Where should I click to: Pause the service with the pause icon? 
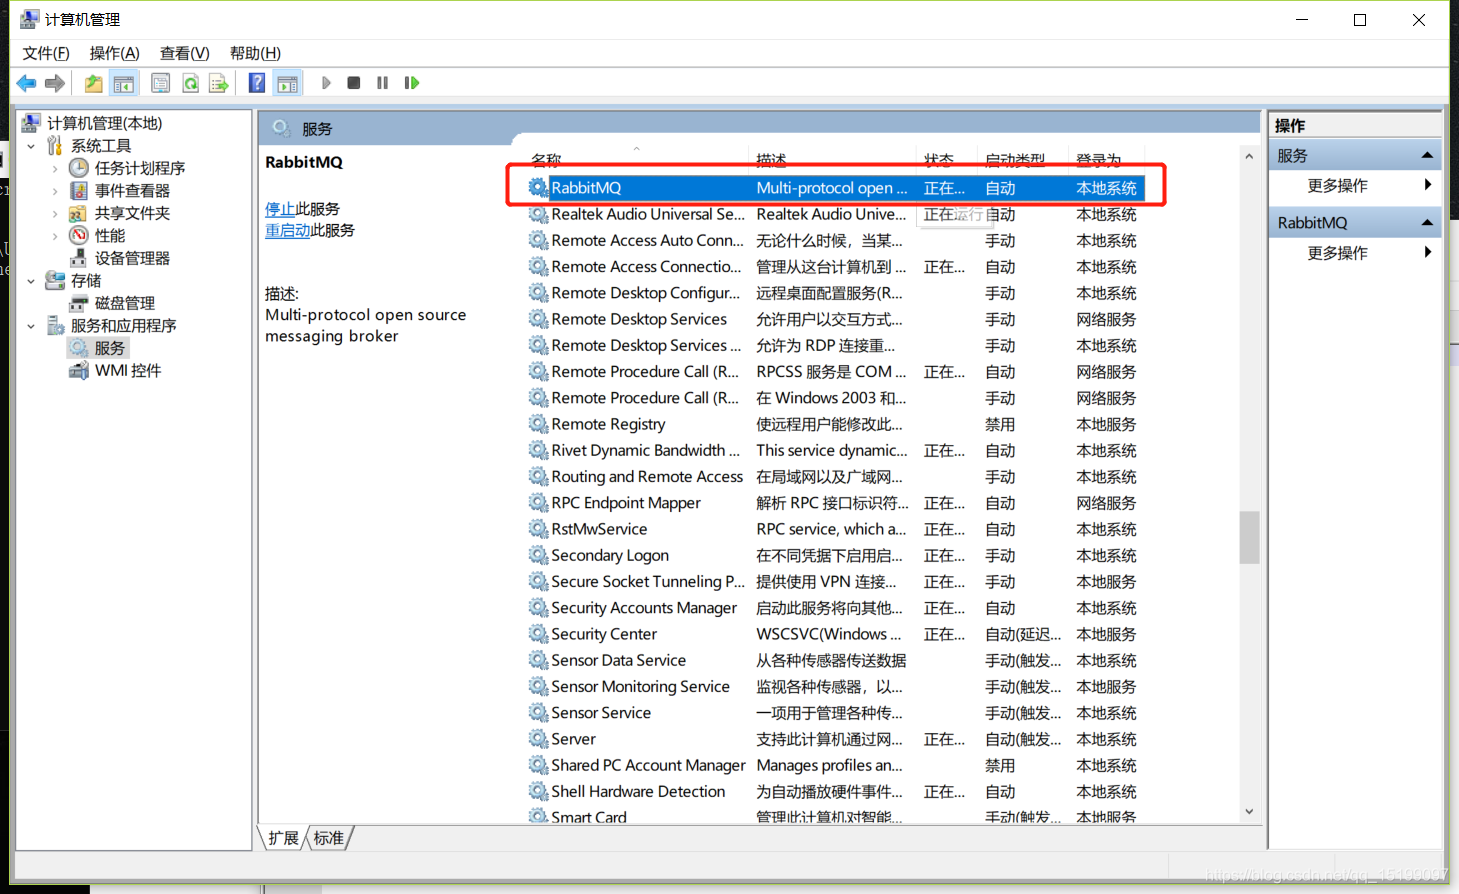coord(382,83)
